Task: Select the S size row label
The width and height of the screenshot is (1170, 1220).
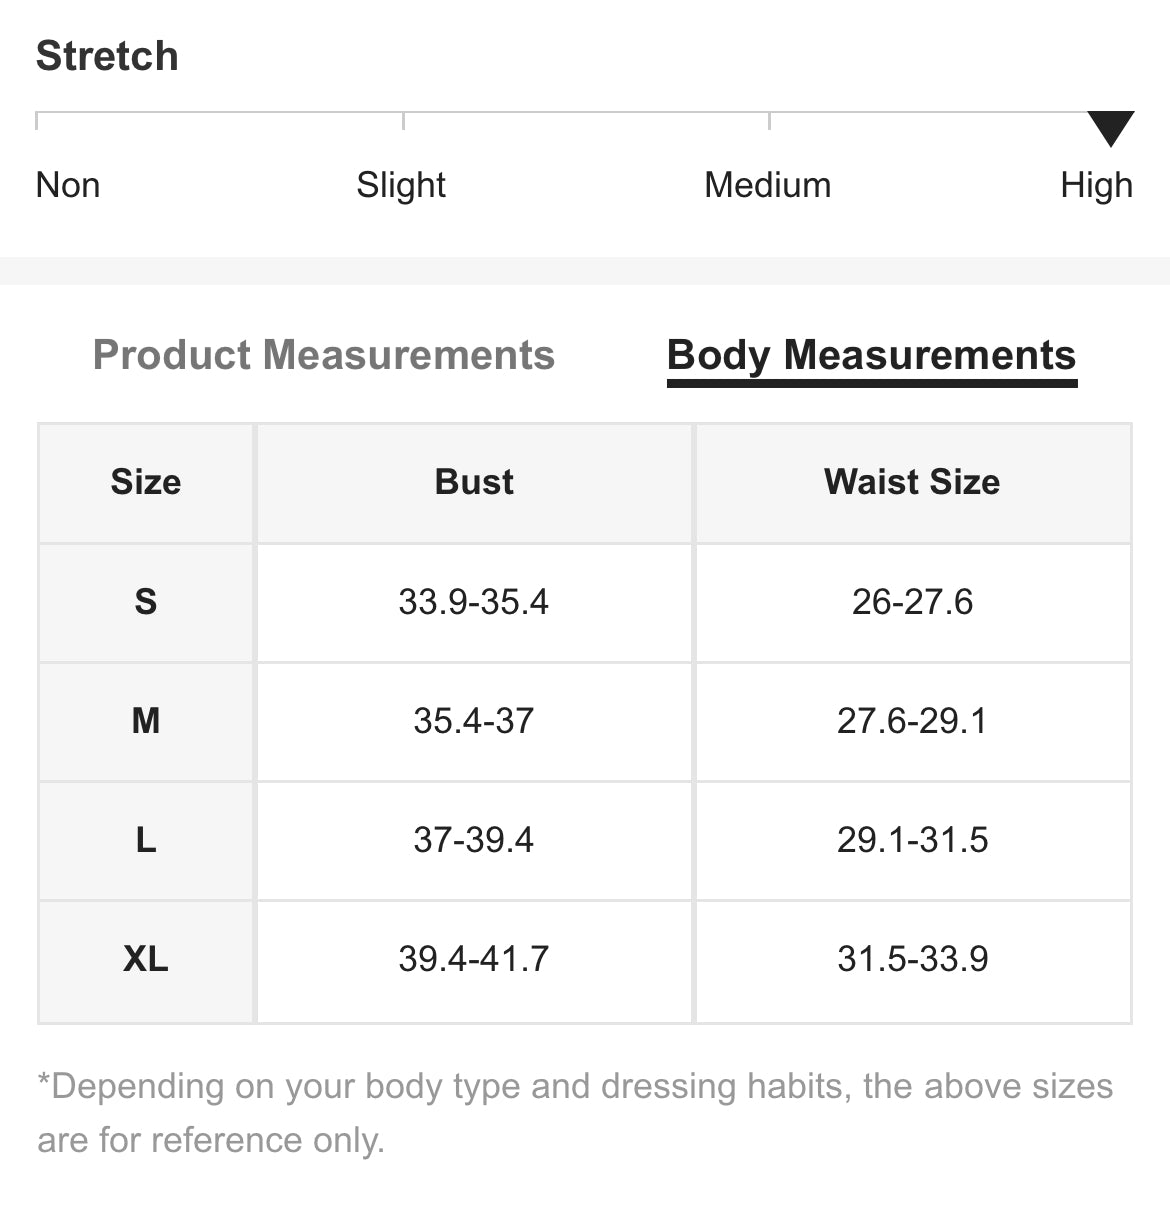Action: [x=146, y=602]
